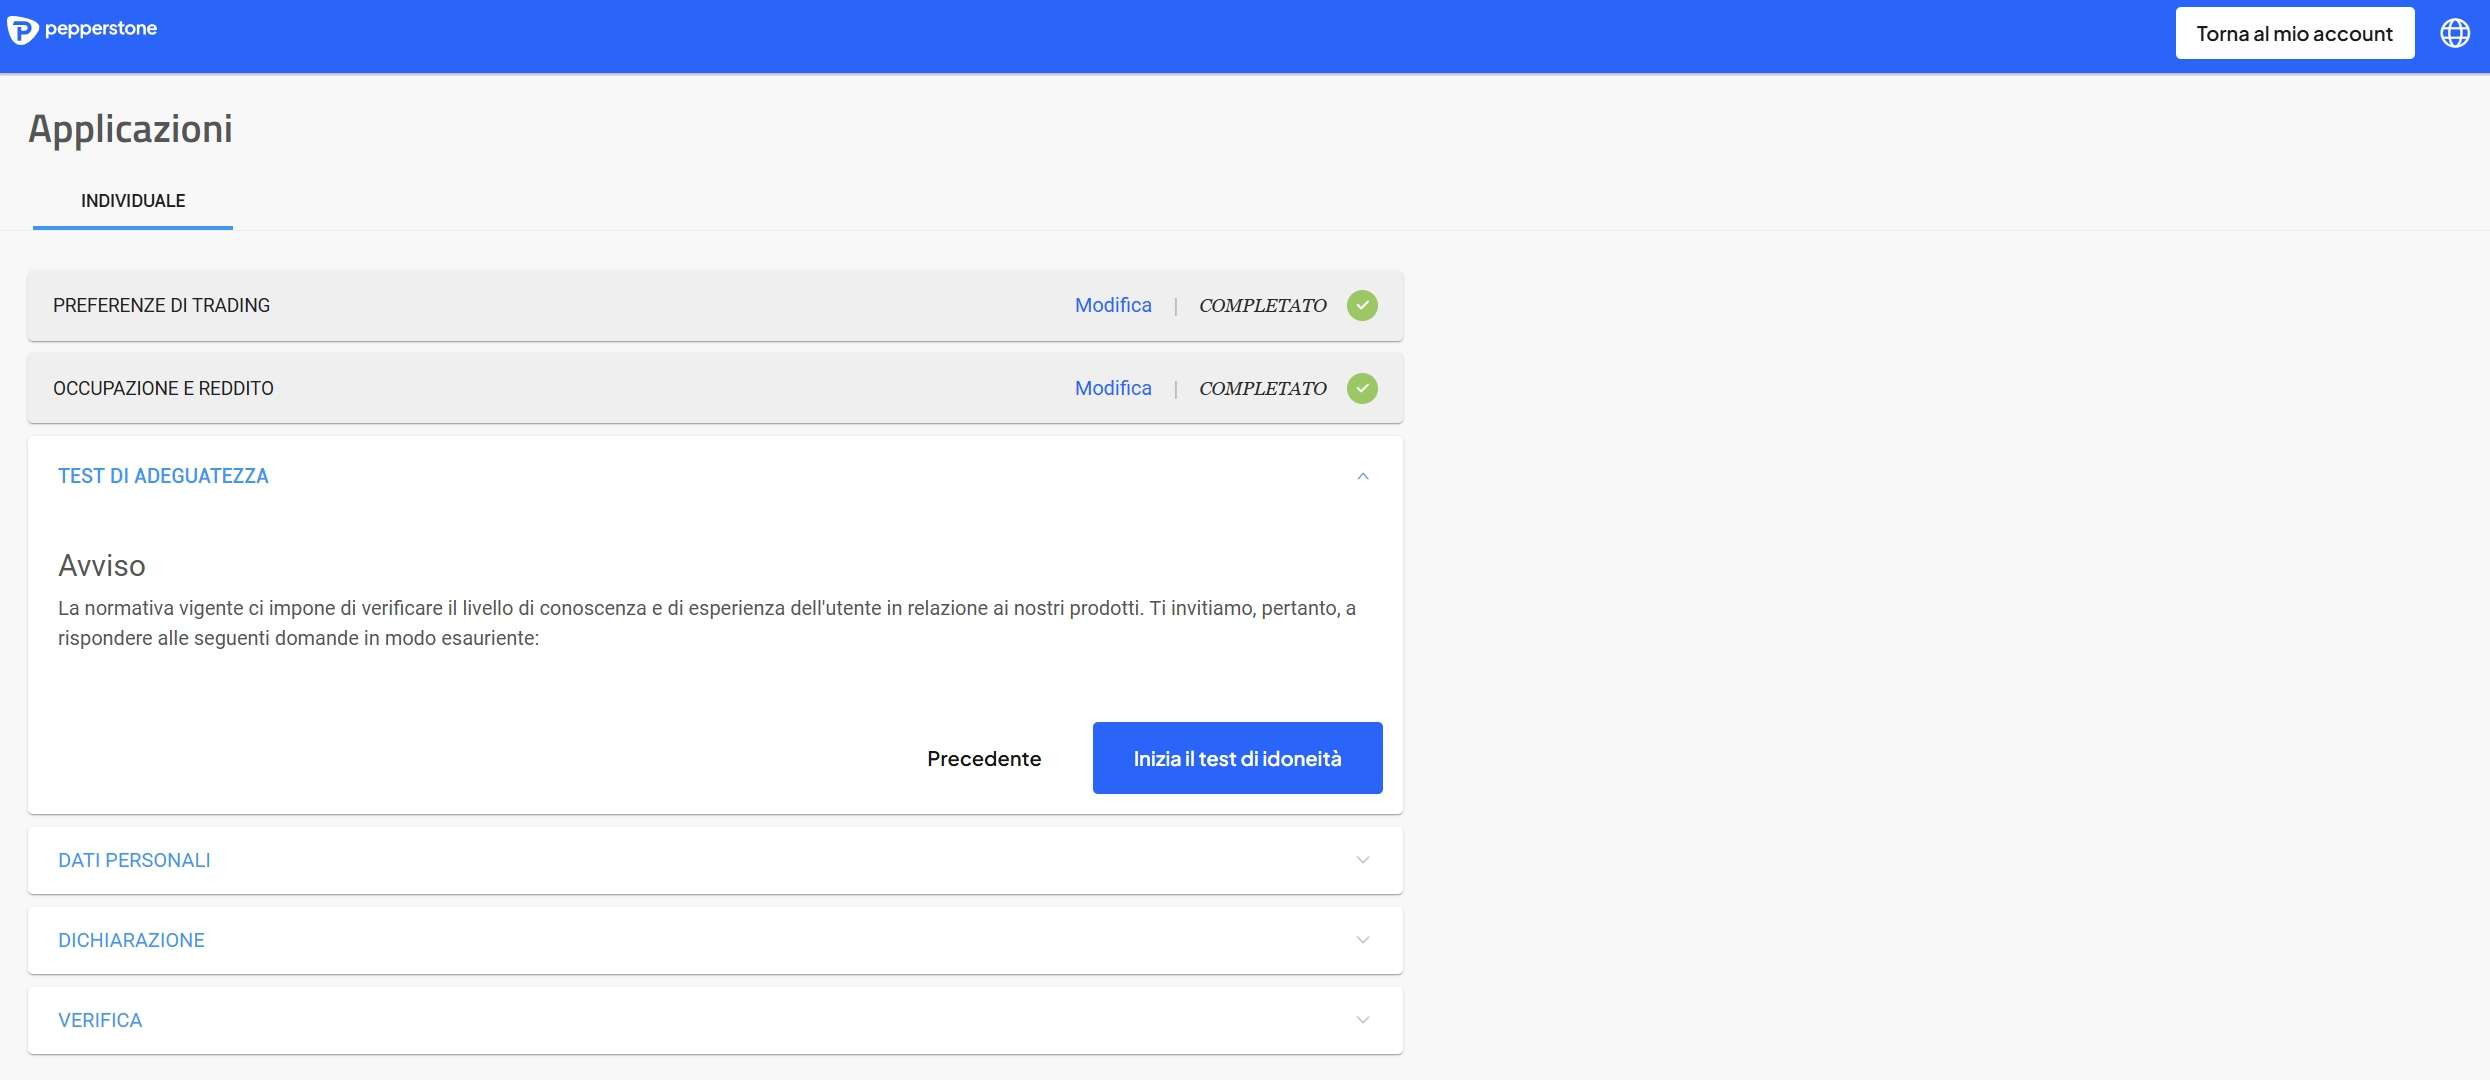2490x1080 pixels.
Task: Click the 'La normativa vigente' notice paragraph
Action: pyautogui.click(x=707, y=623)
